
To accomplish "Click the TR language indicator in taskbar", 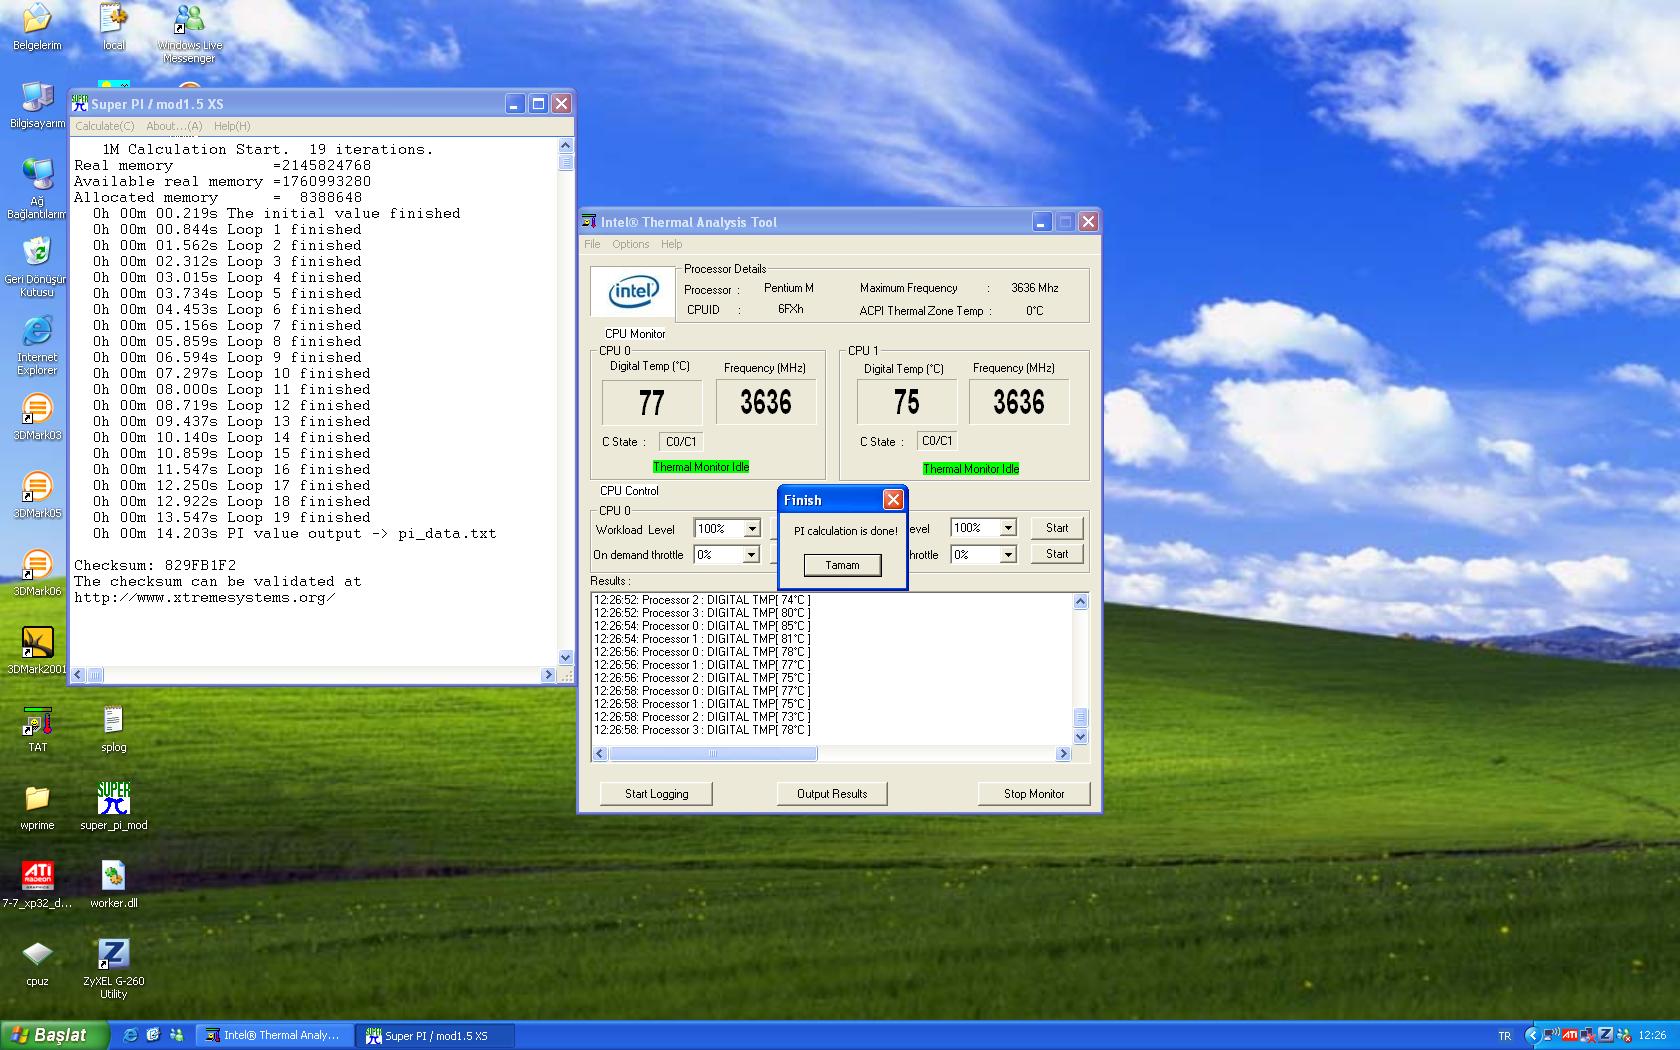I will (1505, 1035).
